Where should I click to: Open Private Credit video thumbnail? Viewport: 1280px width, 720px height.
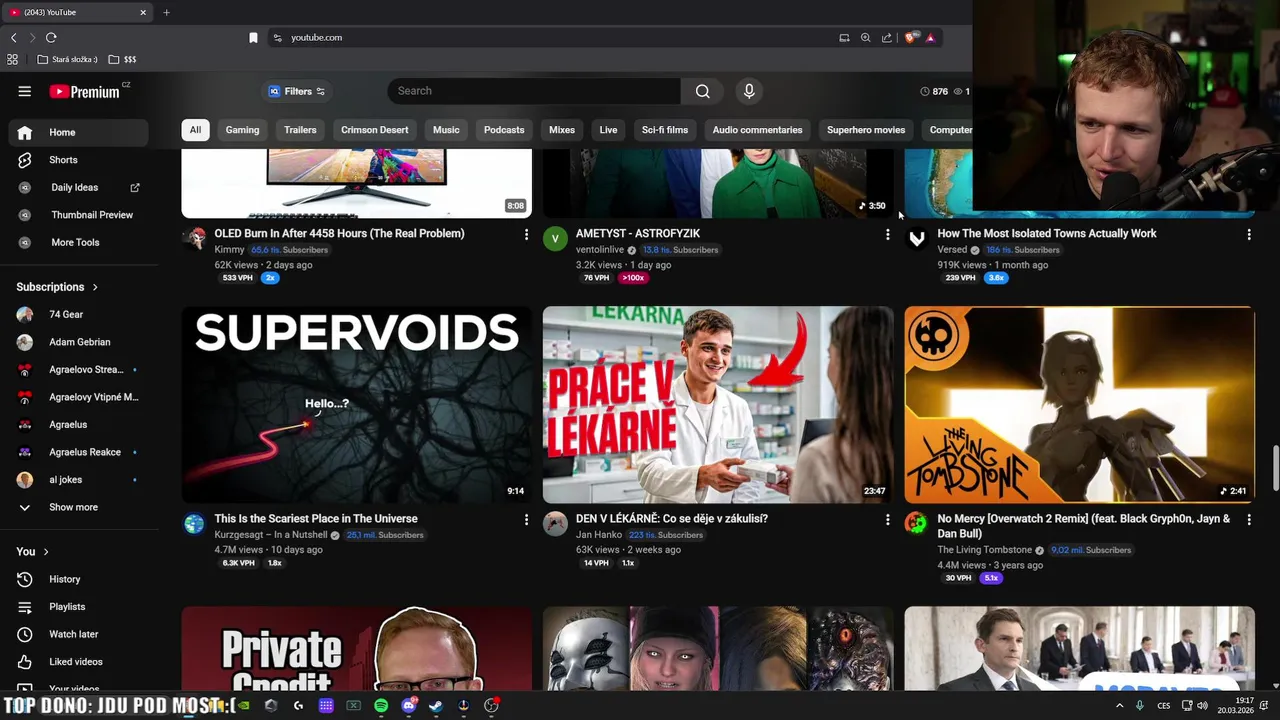[357, 648]
